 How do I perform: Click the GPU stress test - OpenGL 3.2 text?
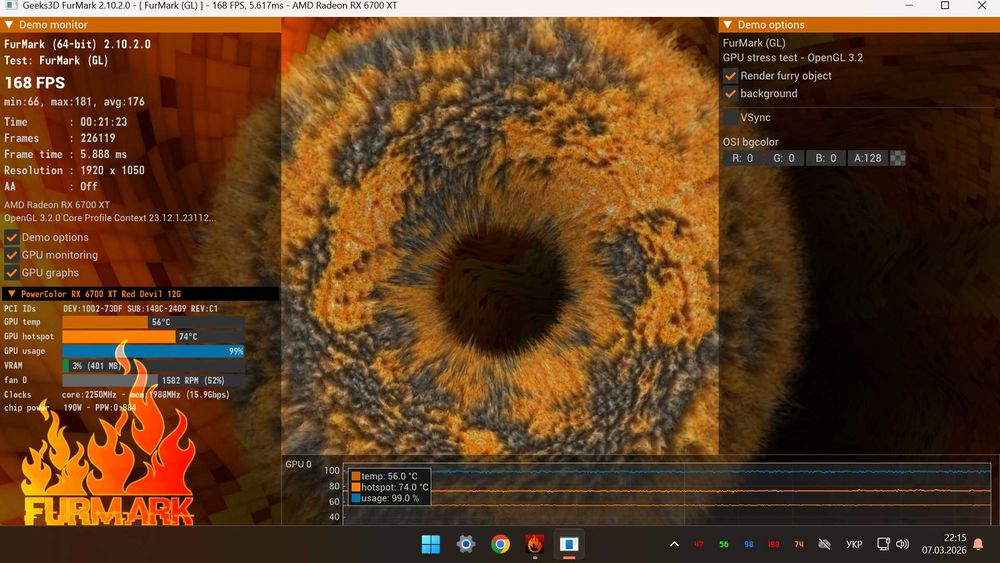(793, 57)
